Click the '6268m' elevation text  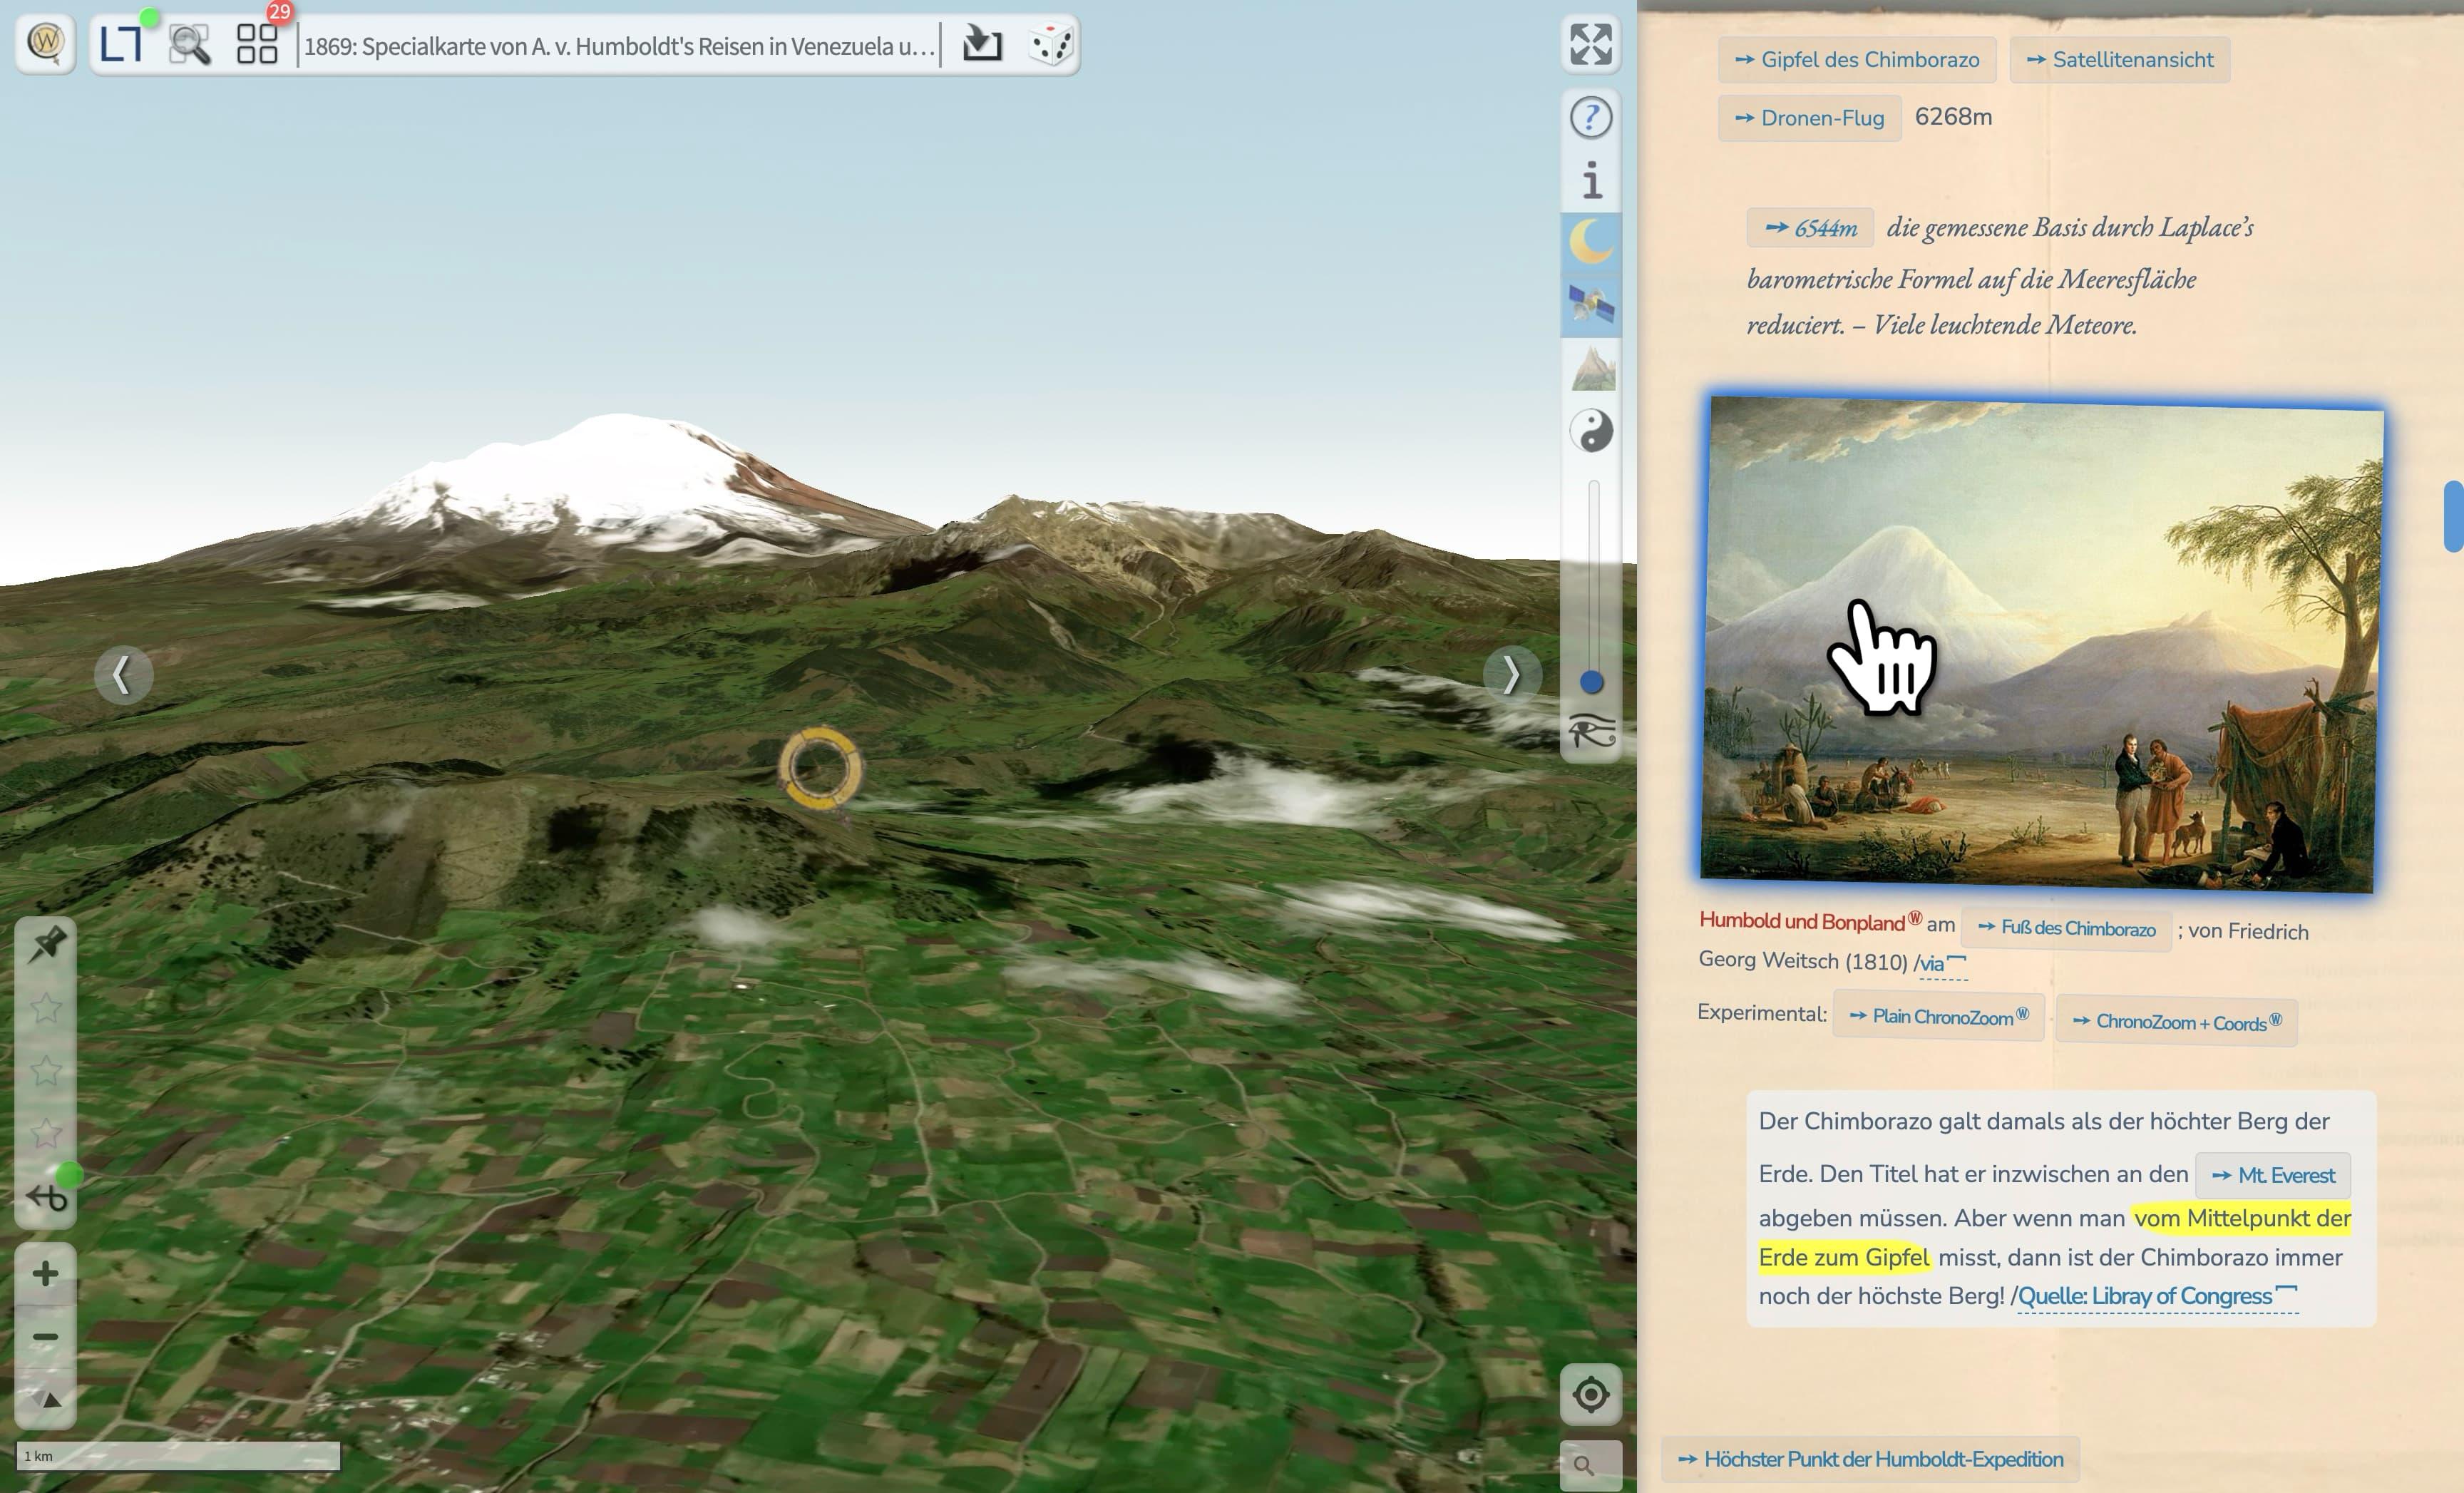1953,117
